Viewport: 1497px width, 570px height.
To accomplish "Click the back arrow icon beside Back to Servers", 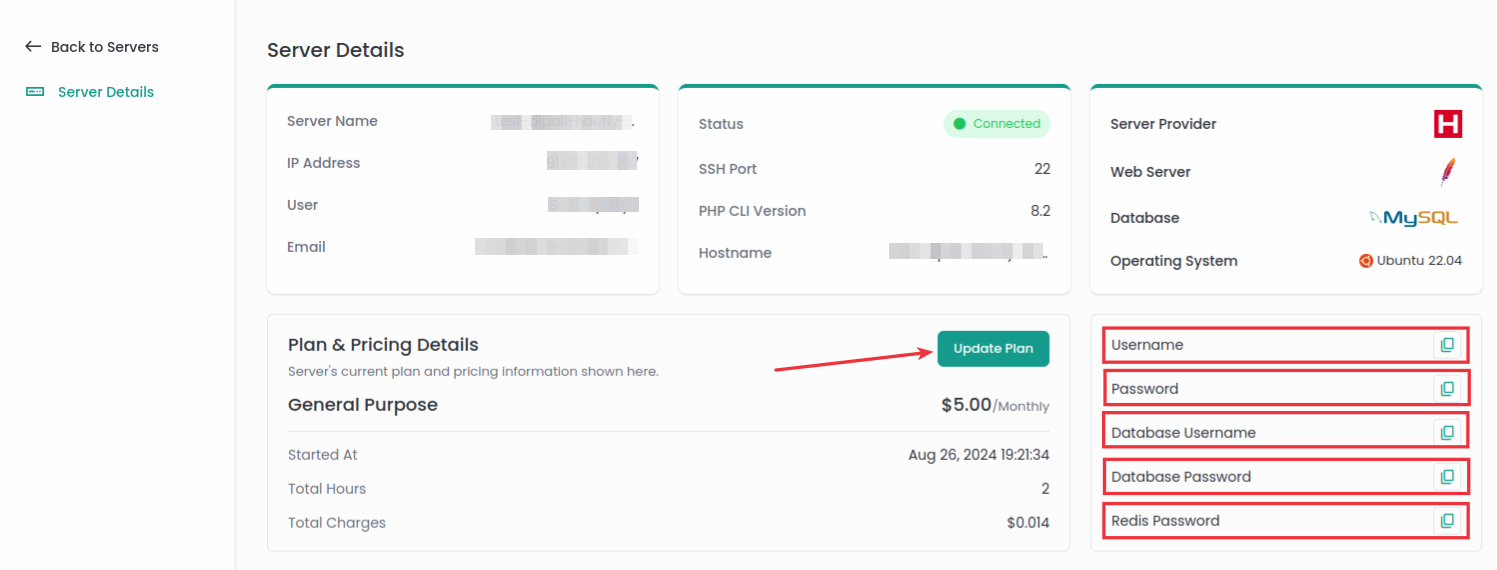I will 33,47.
